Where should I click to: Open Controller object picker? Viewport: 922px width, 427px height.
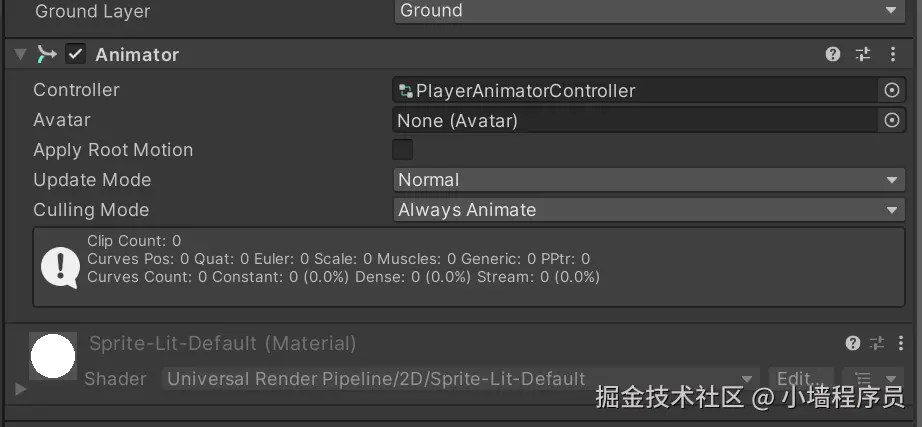892,90
